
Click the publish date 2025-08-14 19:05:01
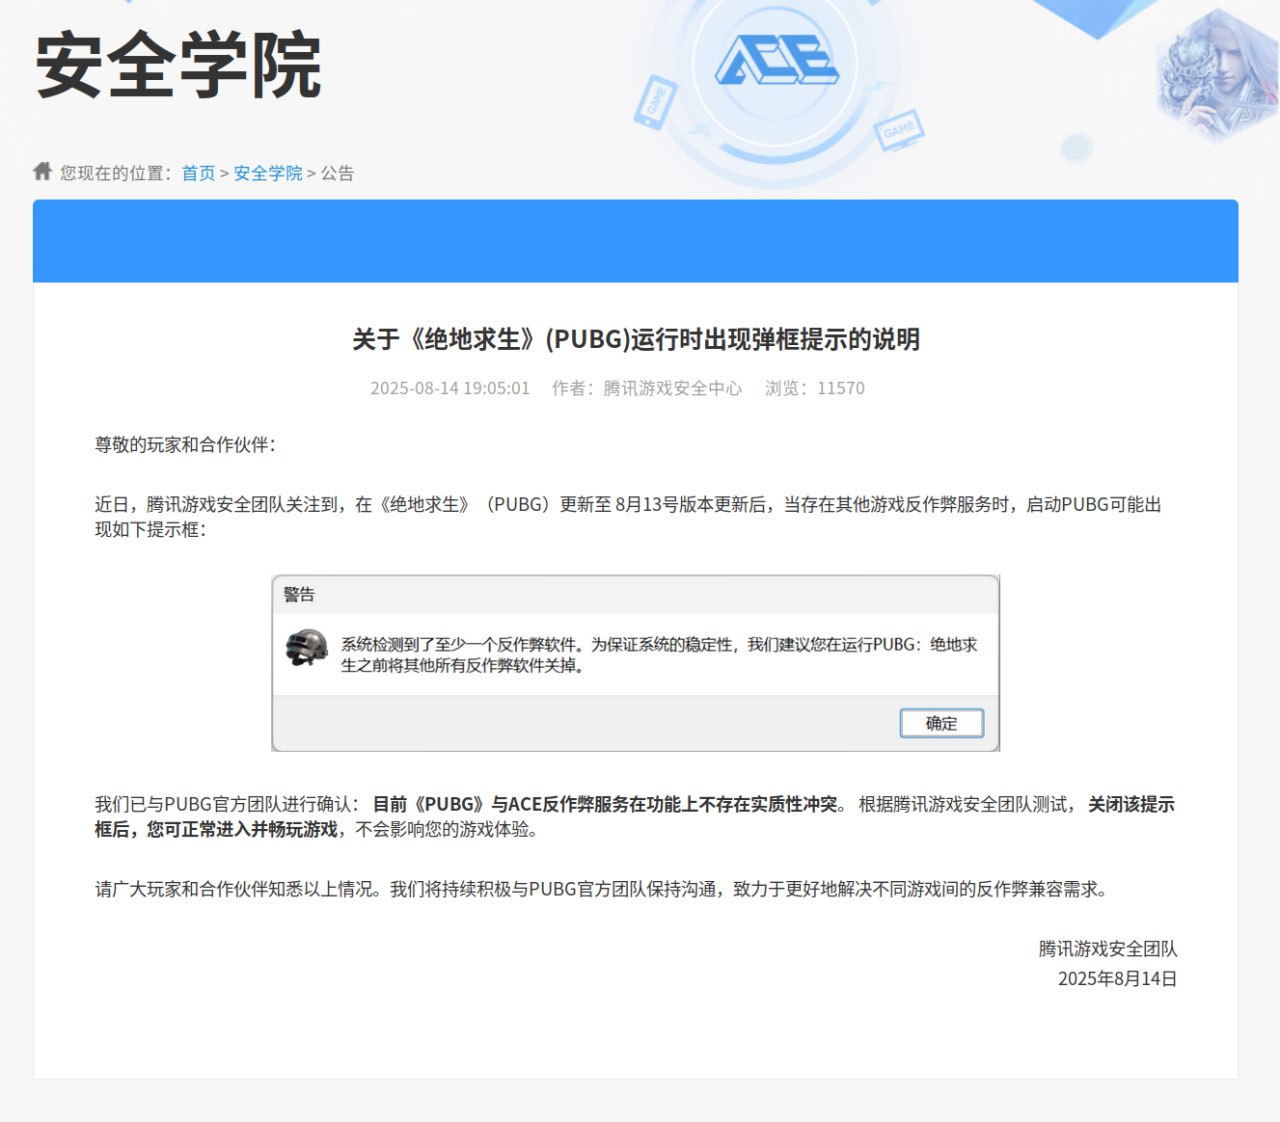450,388
